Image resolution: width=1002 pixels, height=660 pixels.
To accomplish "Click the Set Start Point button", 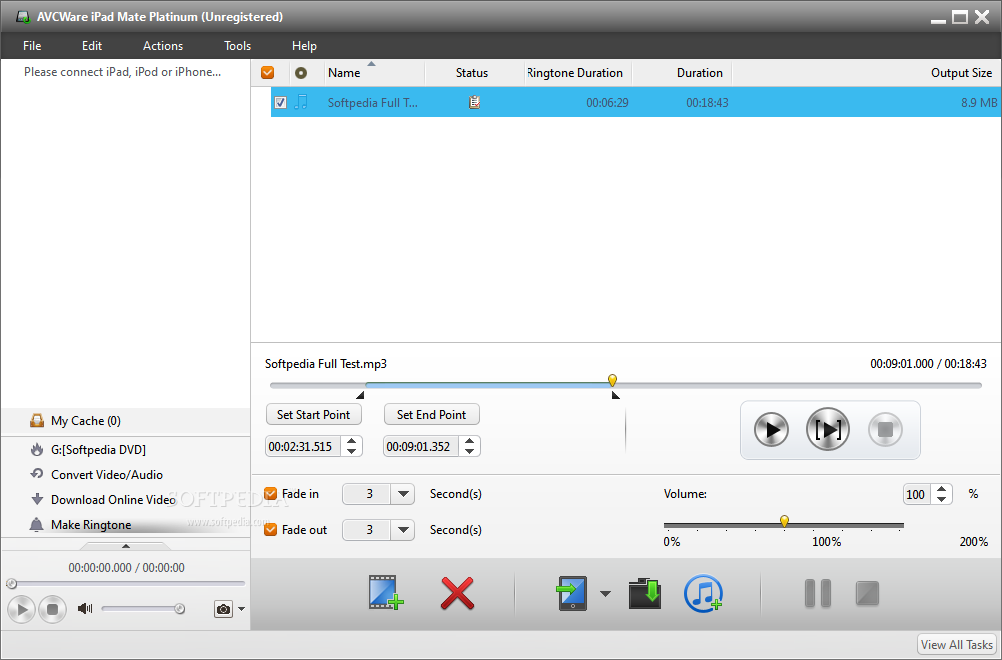I will (314, 415).
